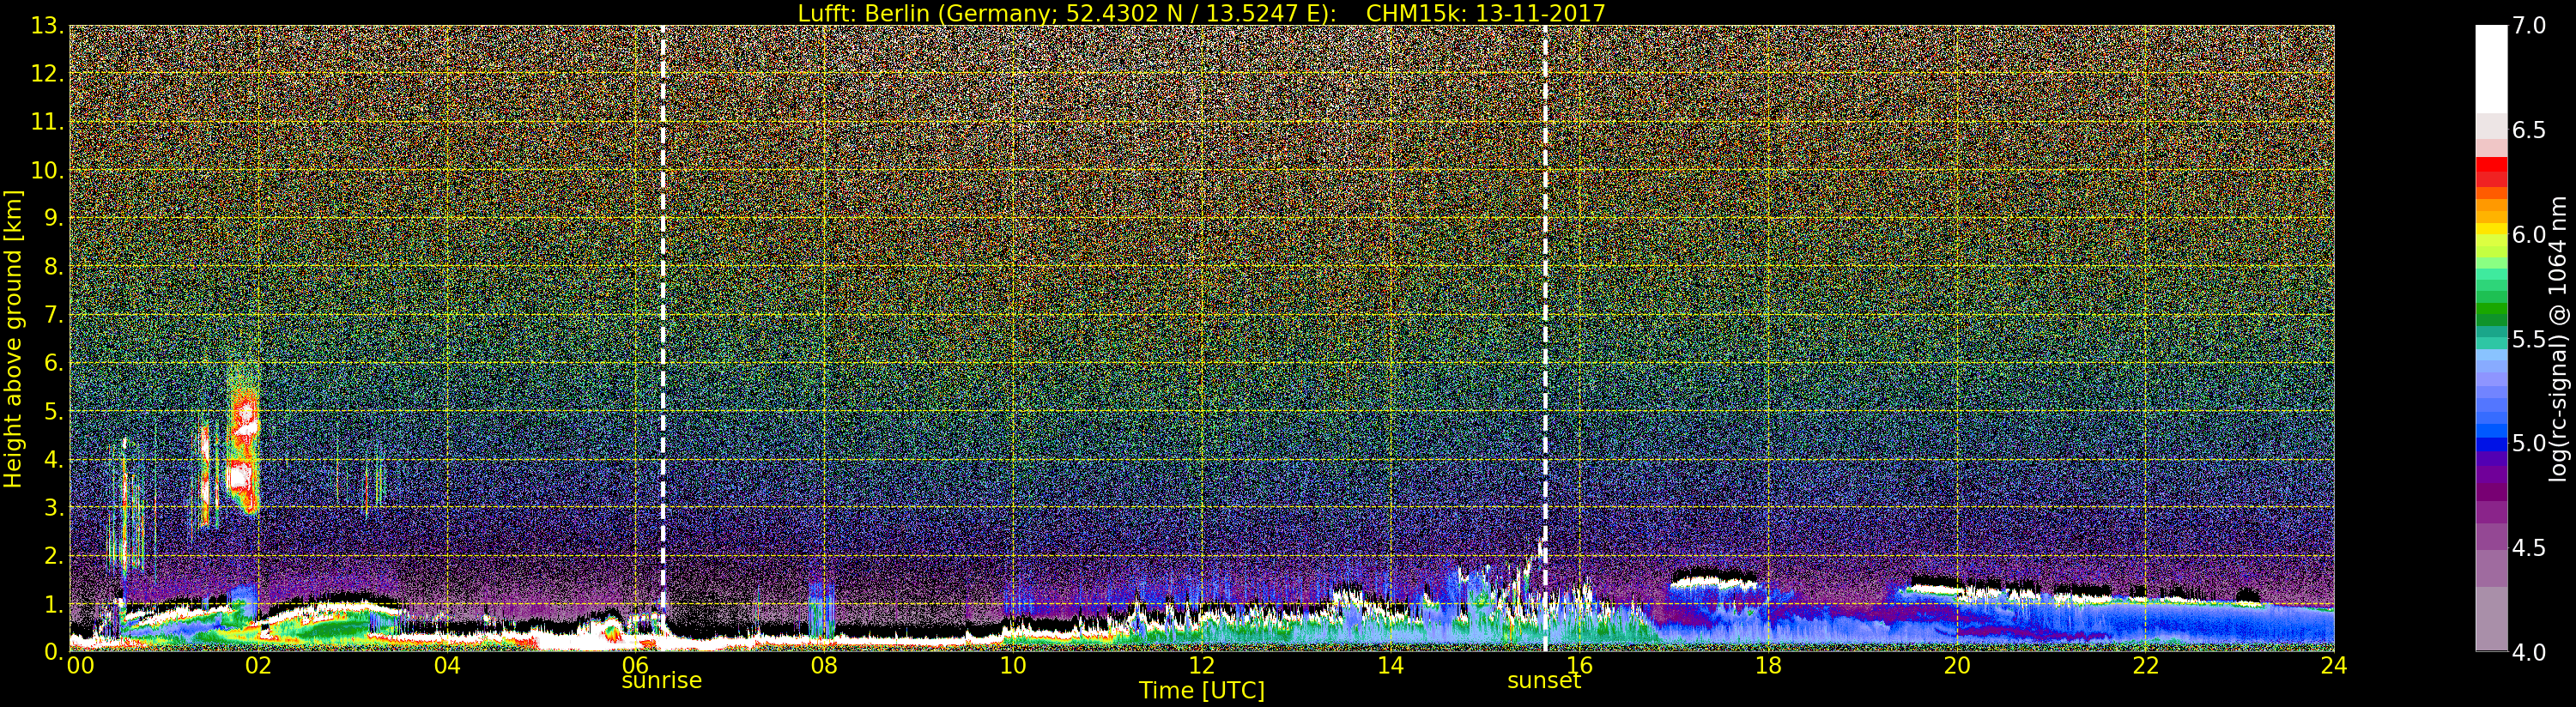
Task: Click the '8.' height axis tick label
Action: coord(54,267)
